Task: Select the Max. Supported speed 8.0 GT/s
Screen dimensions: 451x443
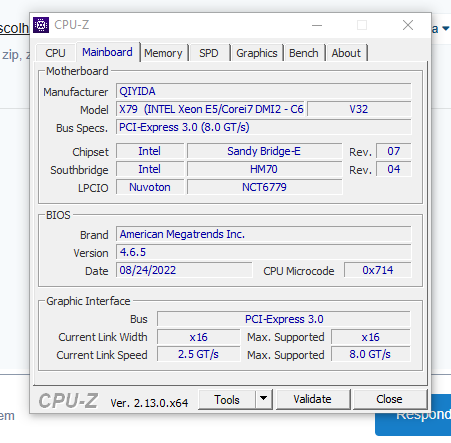Action: click(x=371, y=354)
